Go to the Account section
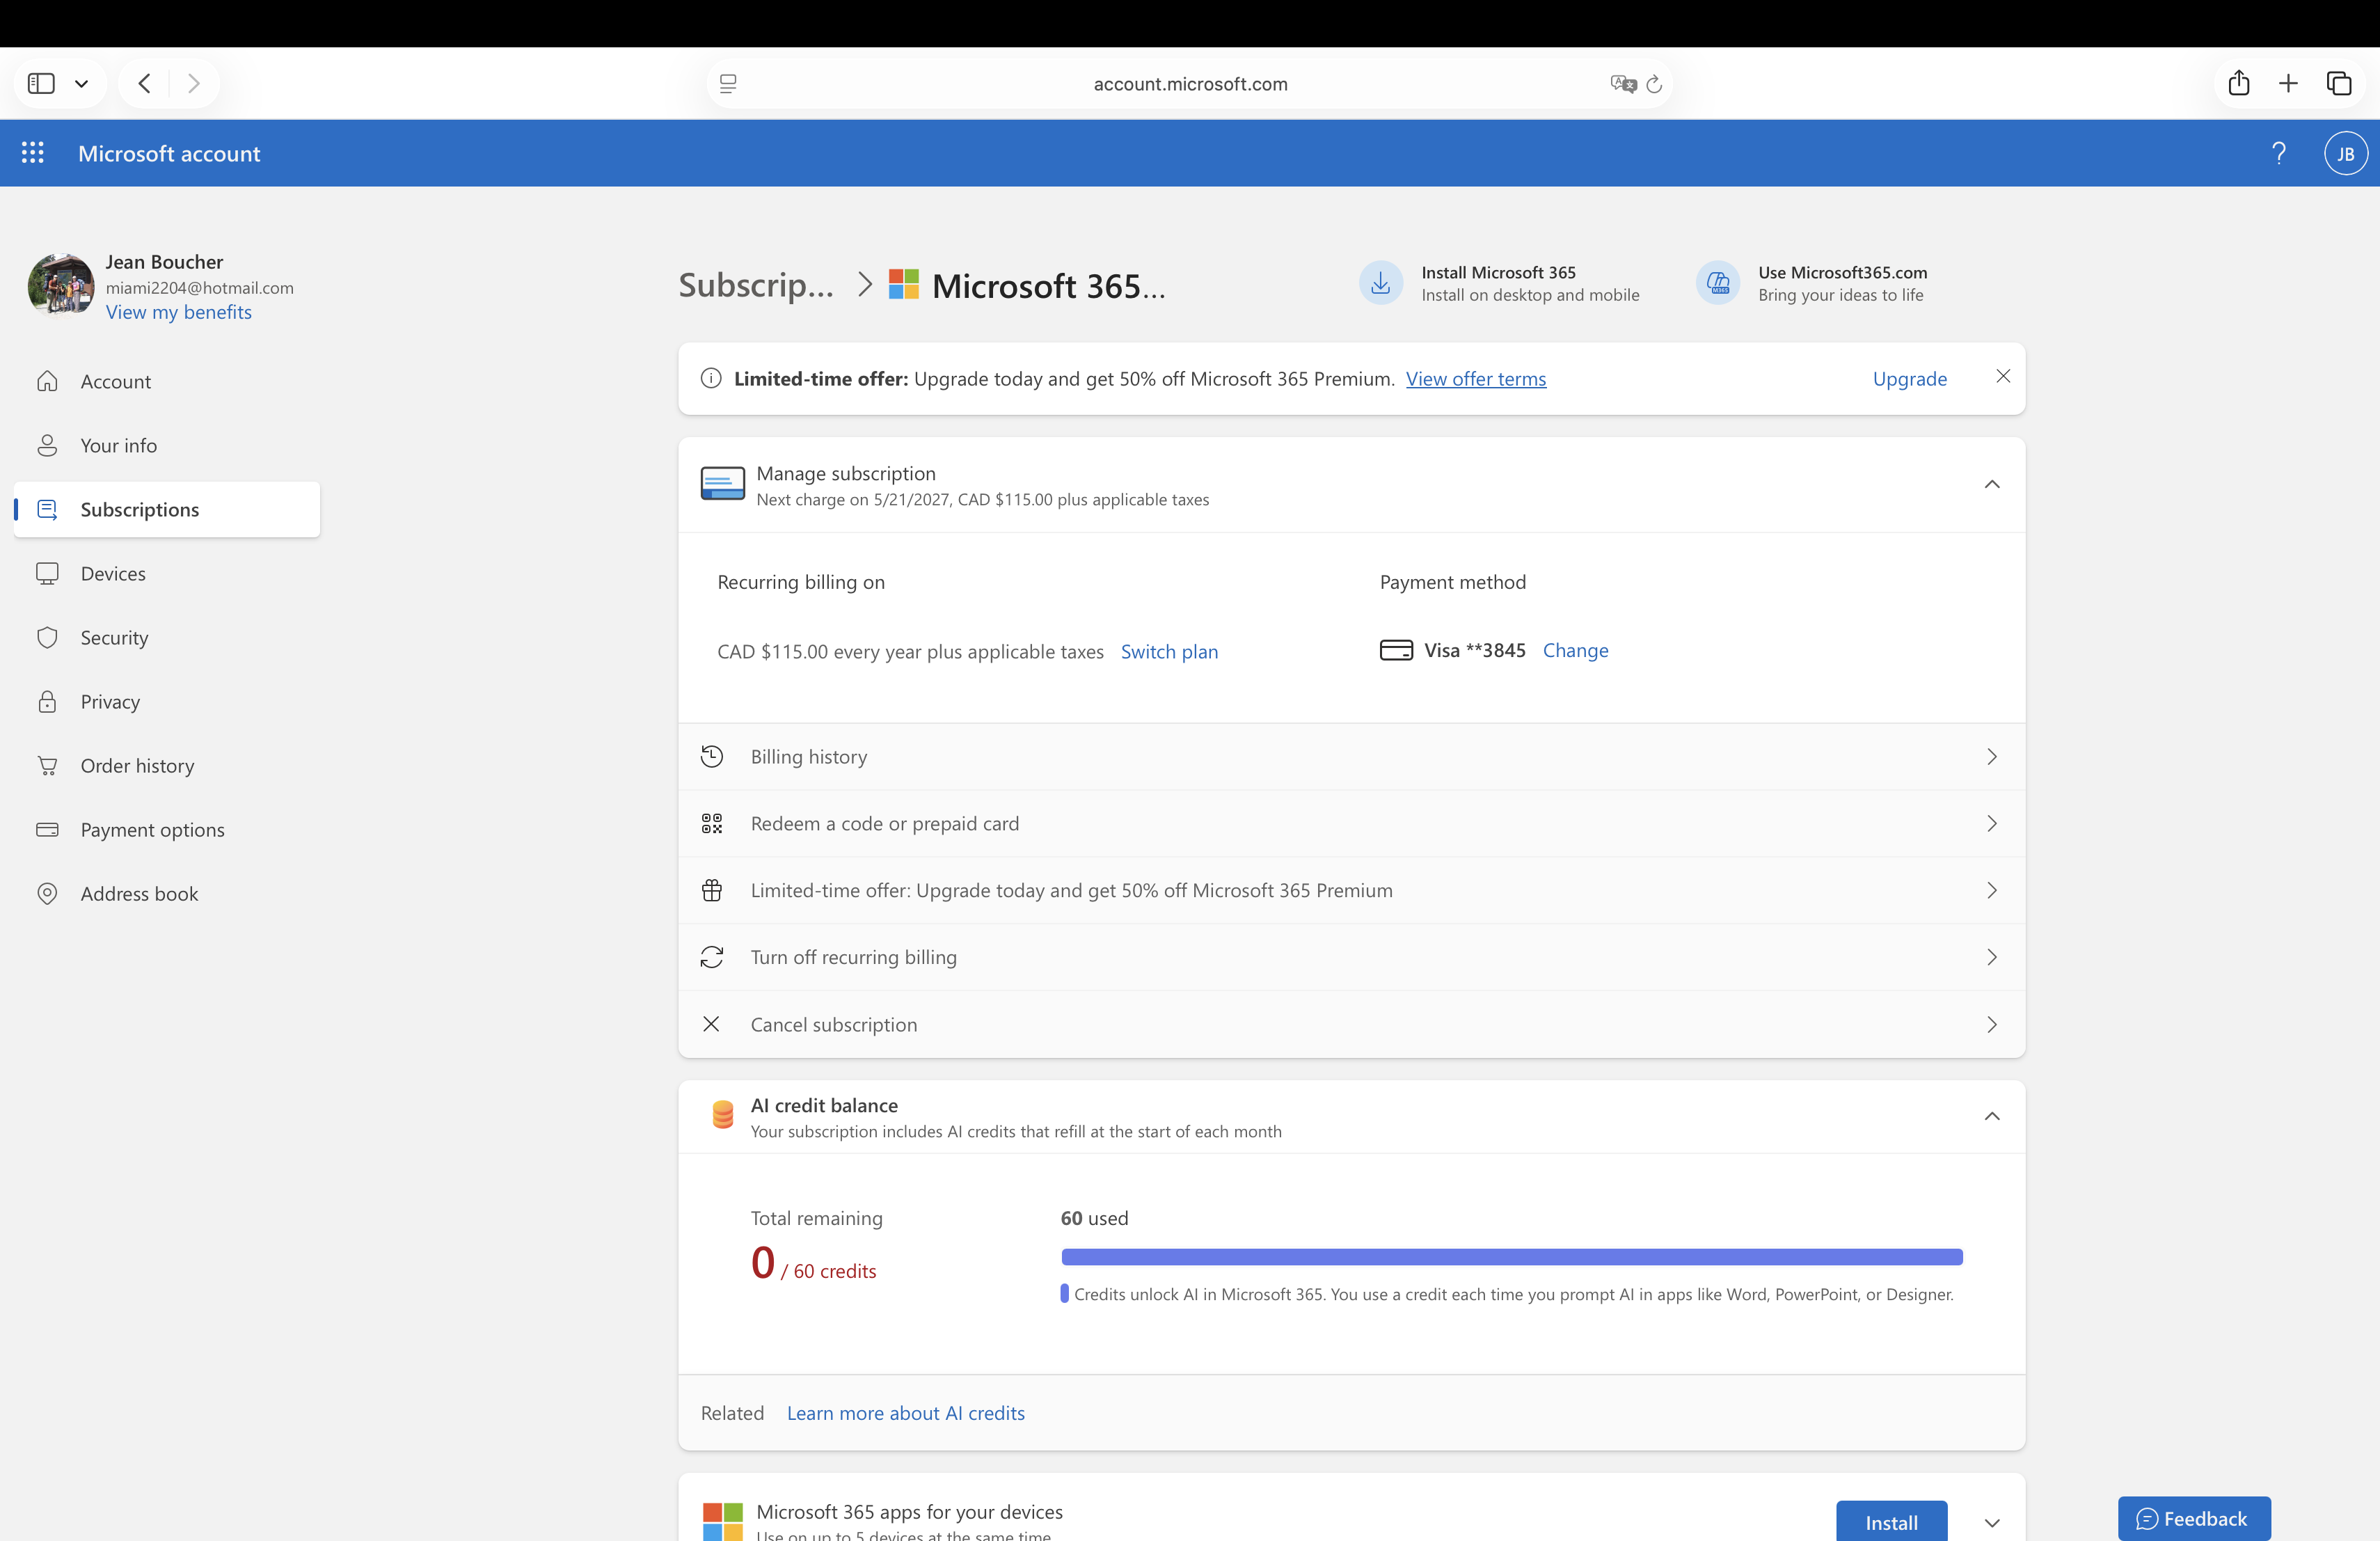This screenshot has height=1541, width=2380. (167, 381)
